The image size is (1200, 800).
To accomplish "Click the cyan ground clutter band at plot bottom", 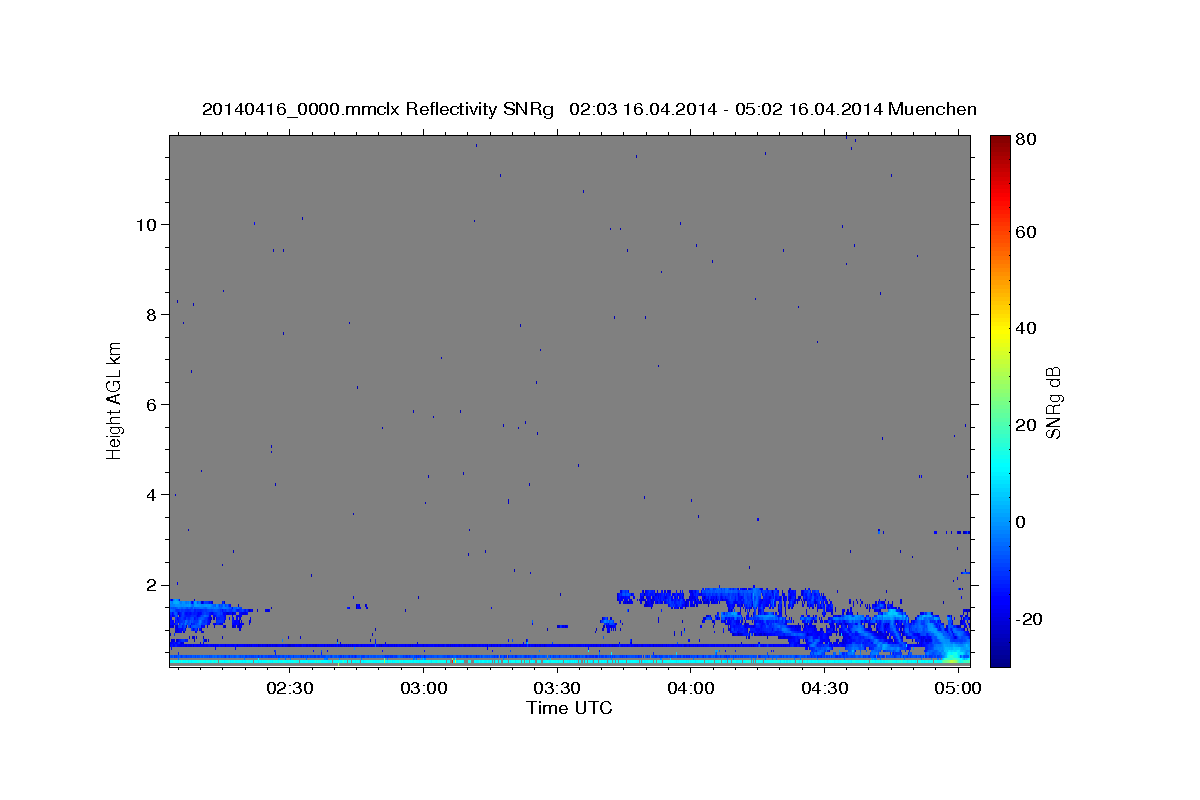I will [x=569, y=661].
